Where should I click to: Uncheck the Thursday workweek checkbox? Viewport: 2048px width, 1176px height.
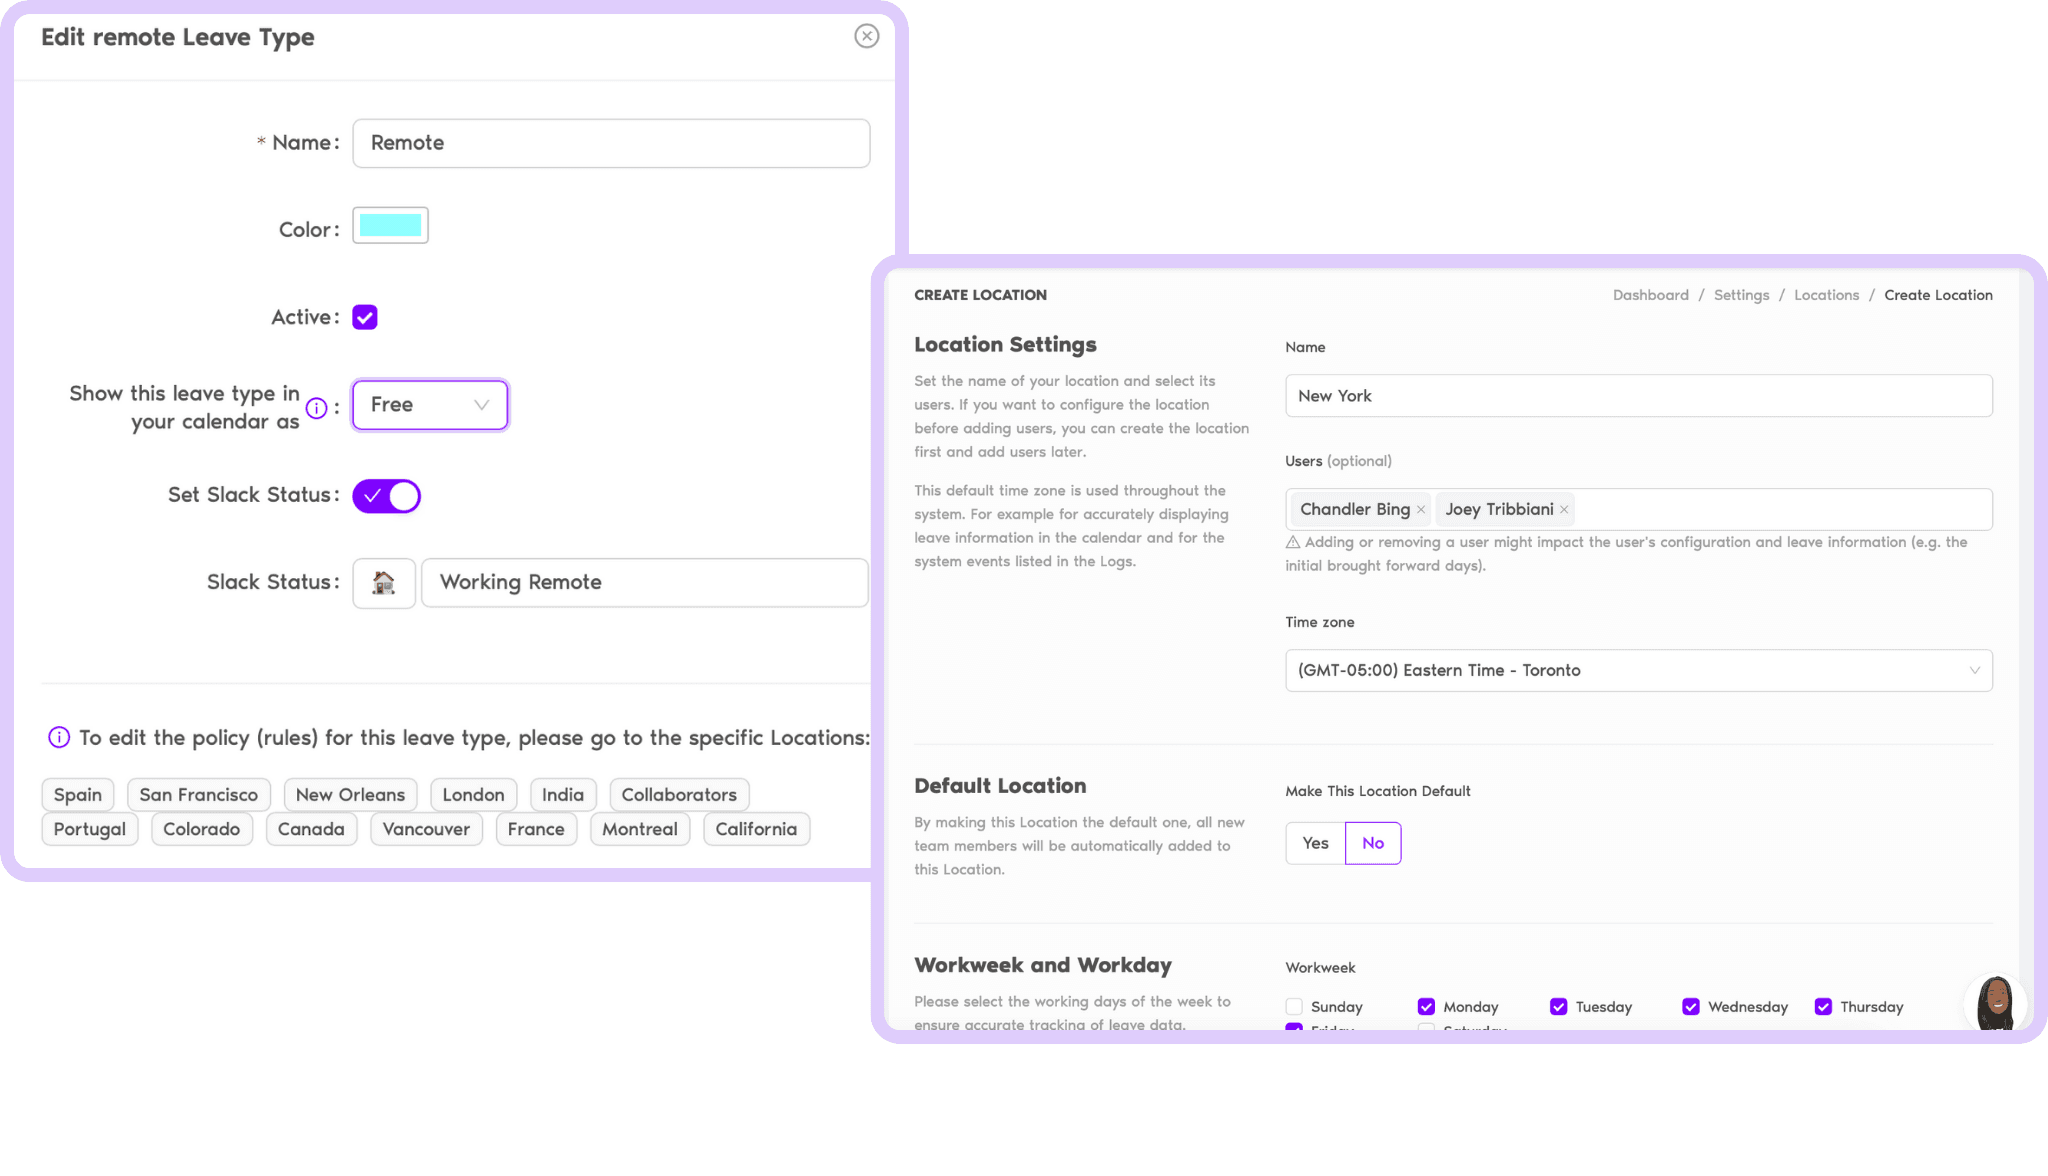point(1823,1006)
